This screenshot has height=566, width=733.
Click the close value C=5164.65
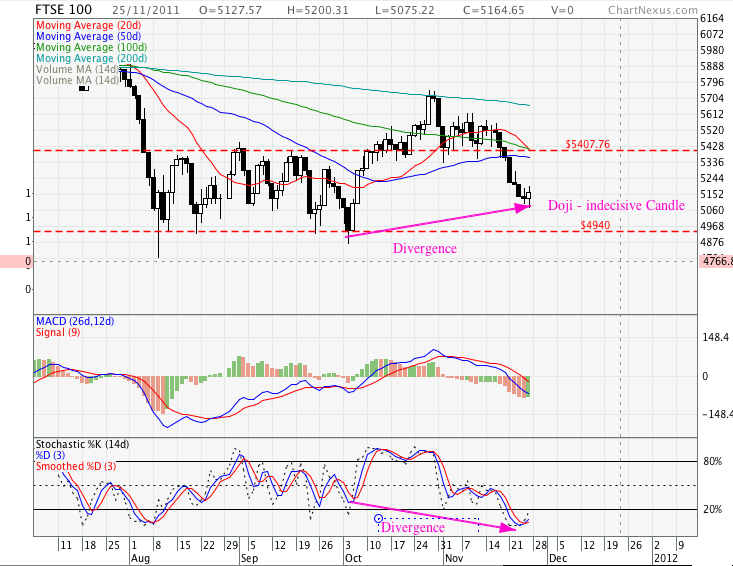point(494,10)
